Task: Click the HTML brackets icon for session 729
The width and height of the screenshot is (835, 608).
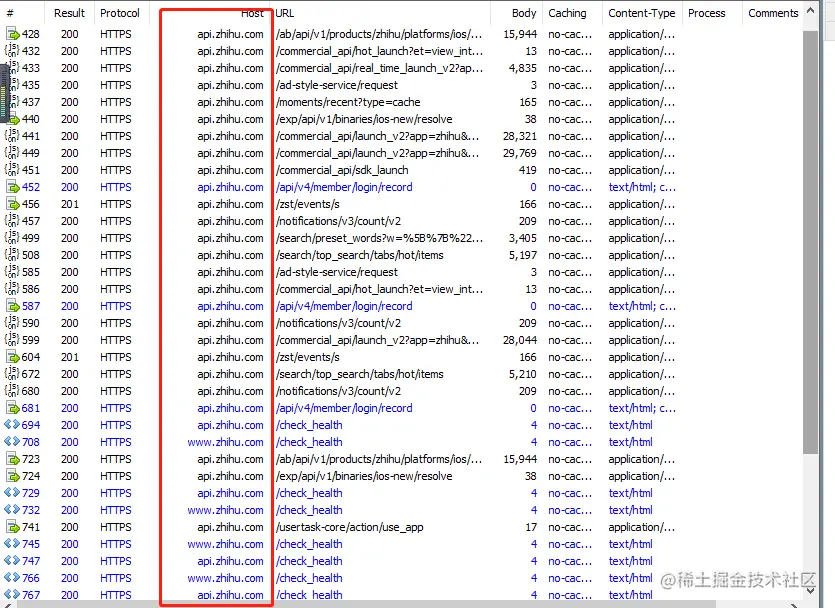Action: tap(12, 493)
